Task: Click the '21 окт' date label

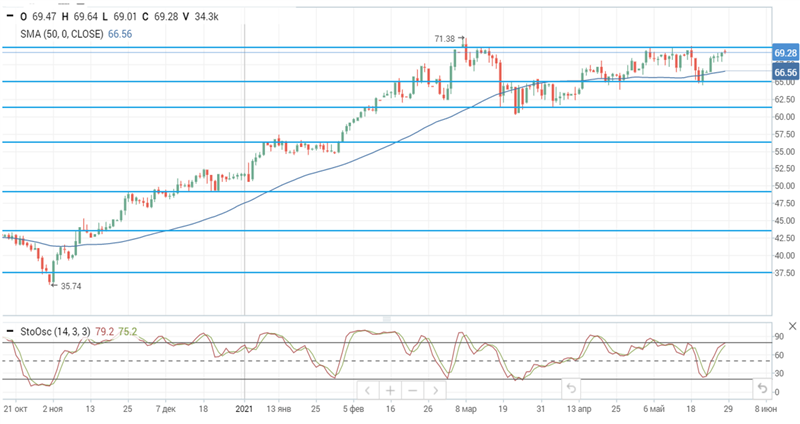Action: (x=15, y=409)
